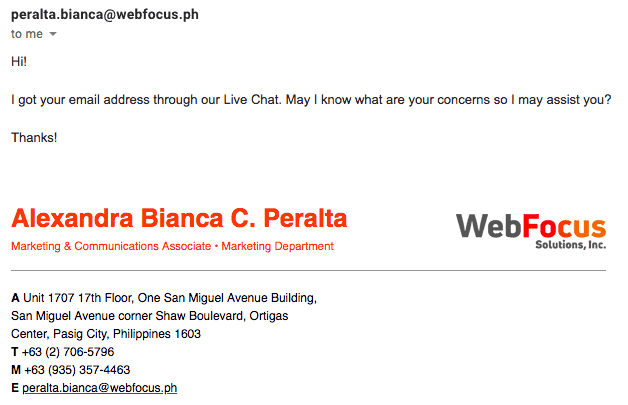Image resolution: width=628 pixels, height=405 pixels.
Task: Click the address line 'Unit 1707 17th Floor'
Action: pyautogui.click(x=78, y=298)
